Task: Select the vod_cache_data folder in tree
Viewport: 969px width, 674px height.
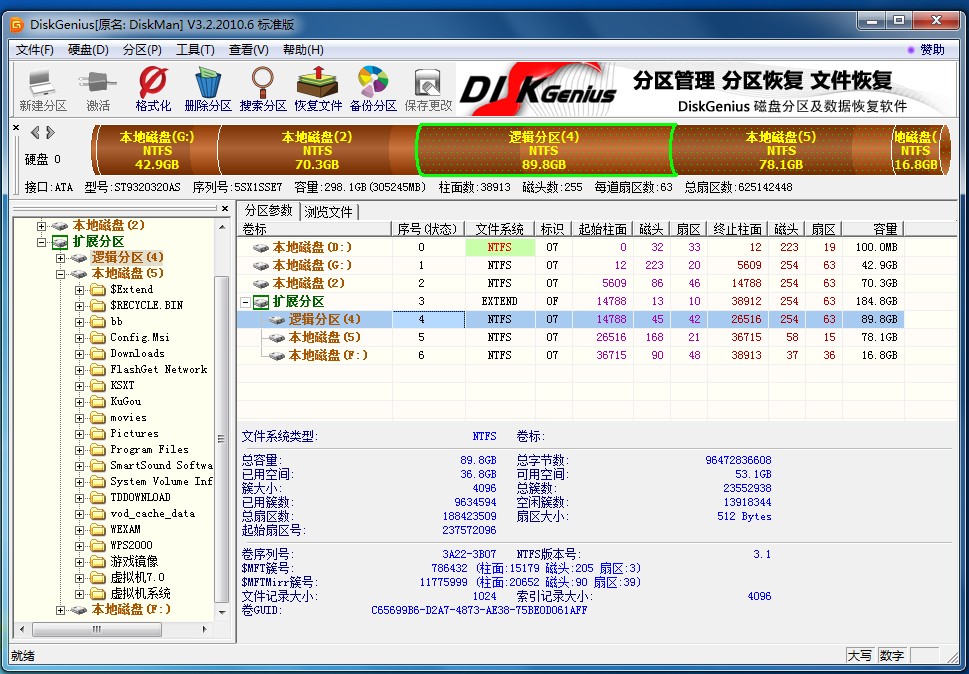Action: (x=153, y=513)
